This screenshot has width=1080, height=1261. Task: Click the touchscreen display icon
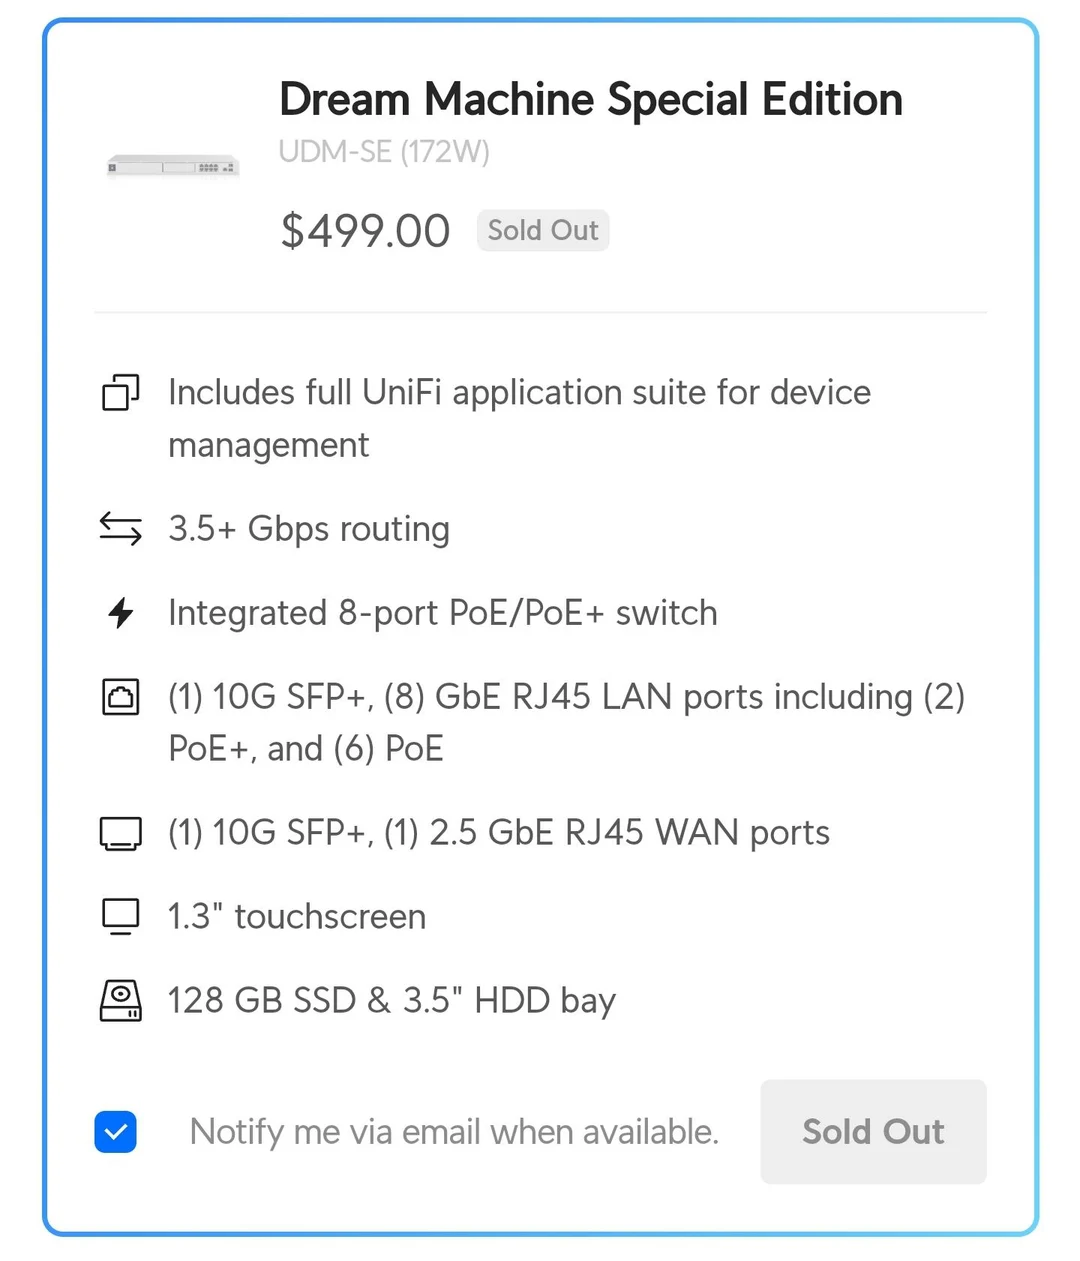click(x=121, y=916)
